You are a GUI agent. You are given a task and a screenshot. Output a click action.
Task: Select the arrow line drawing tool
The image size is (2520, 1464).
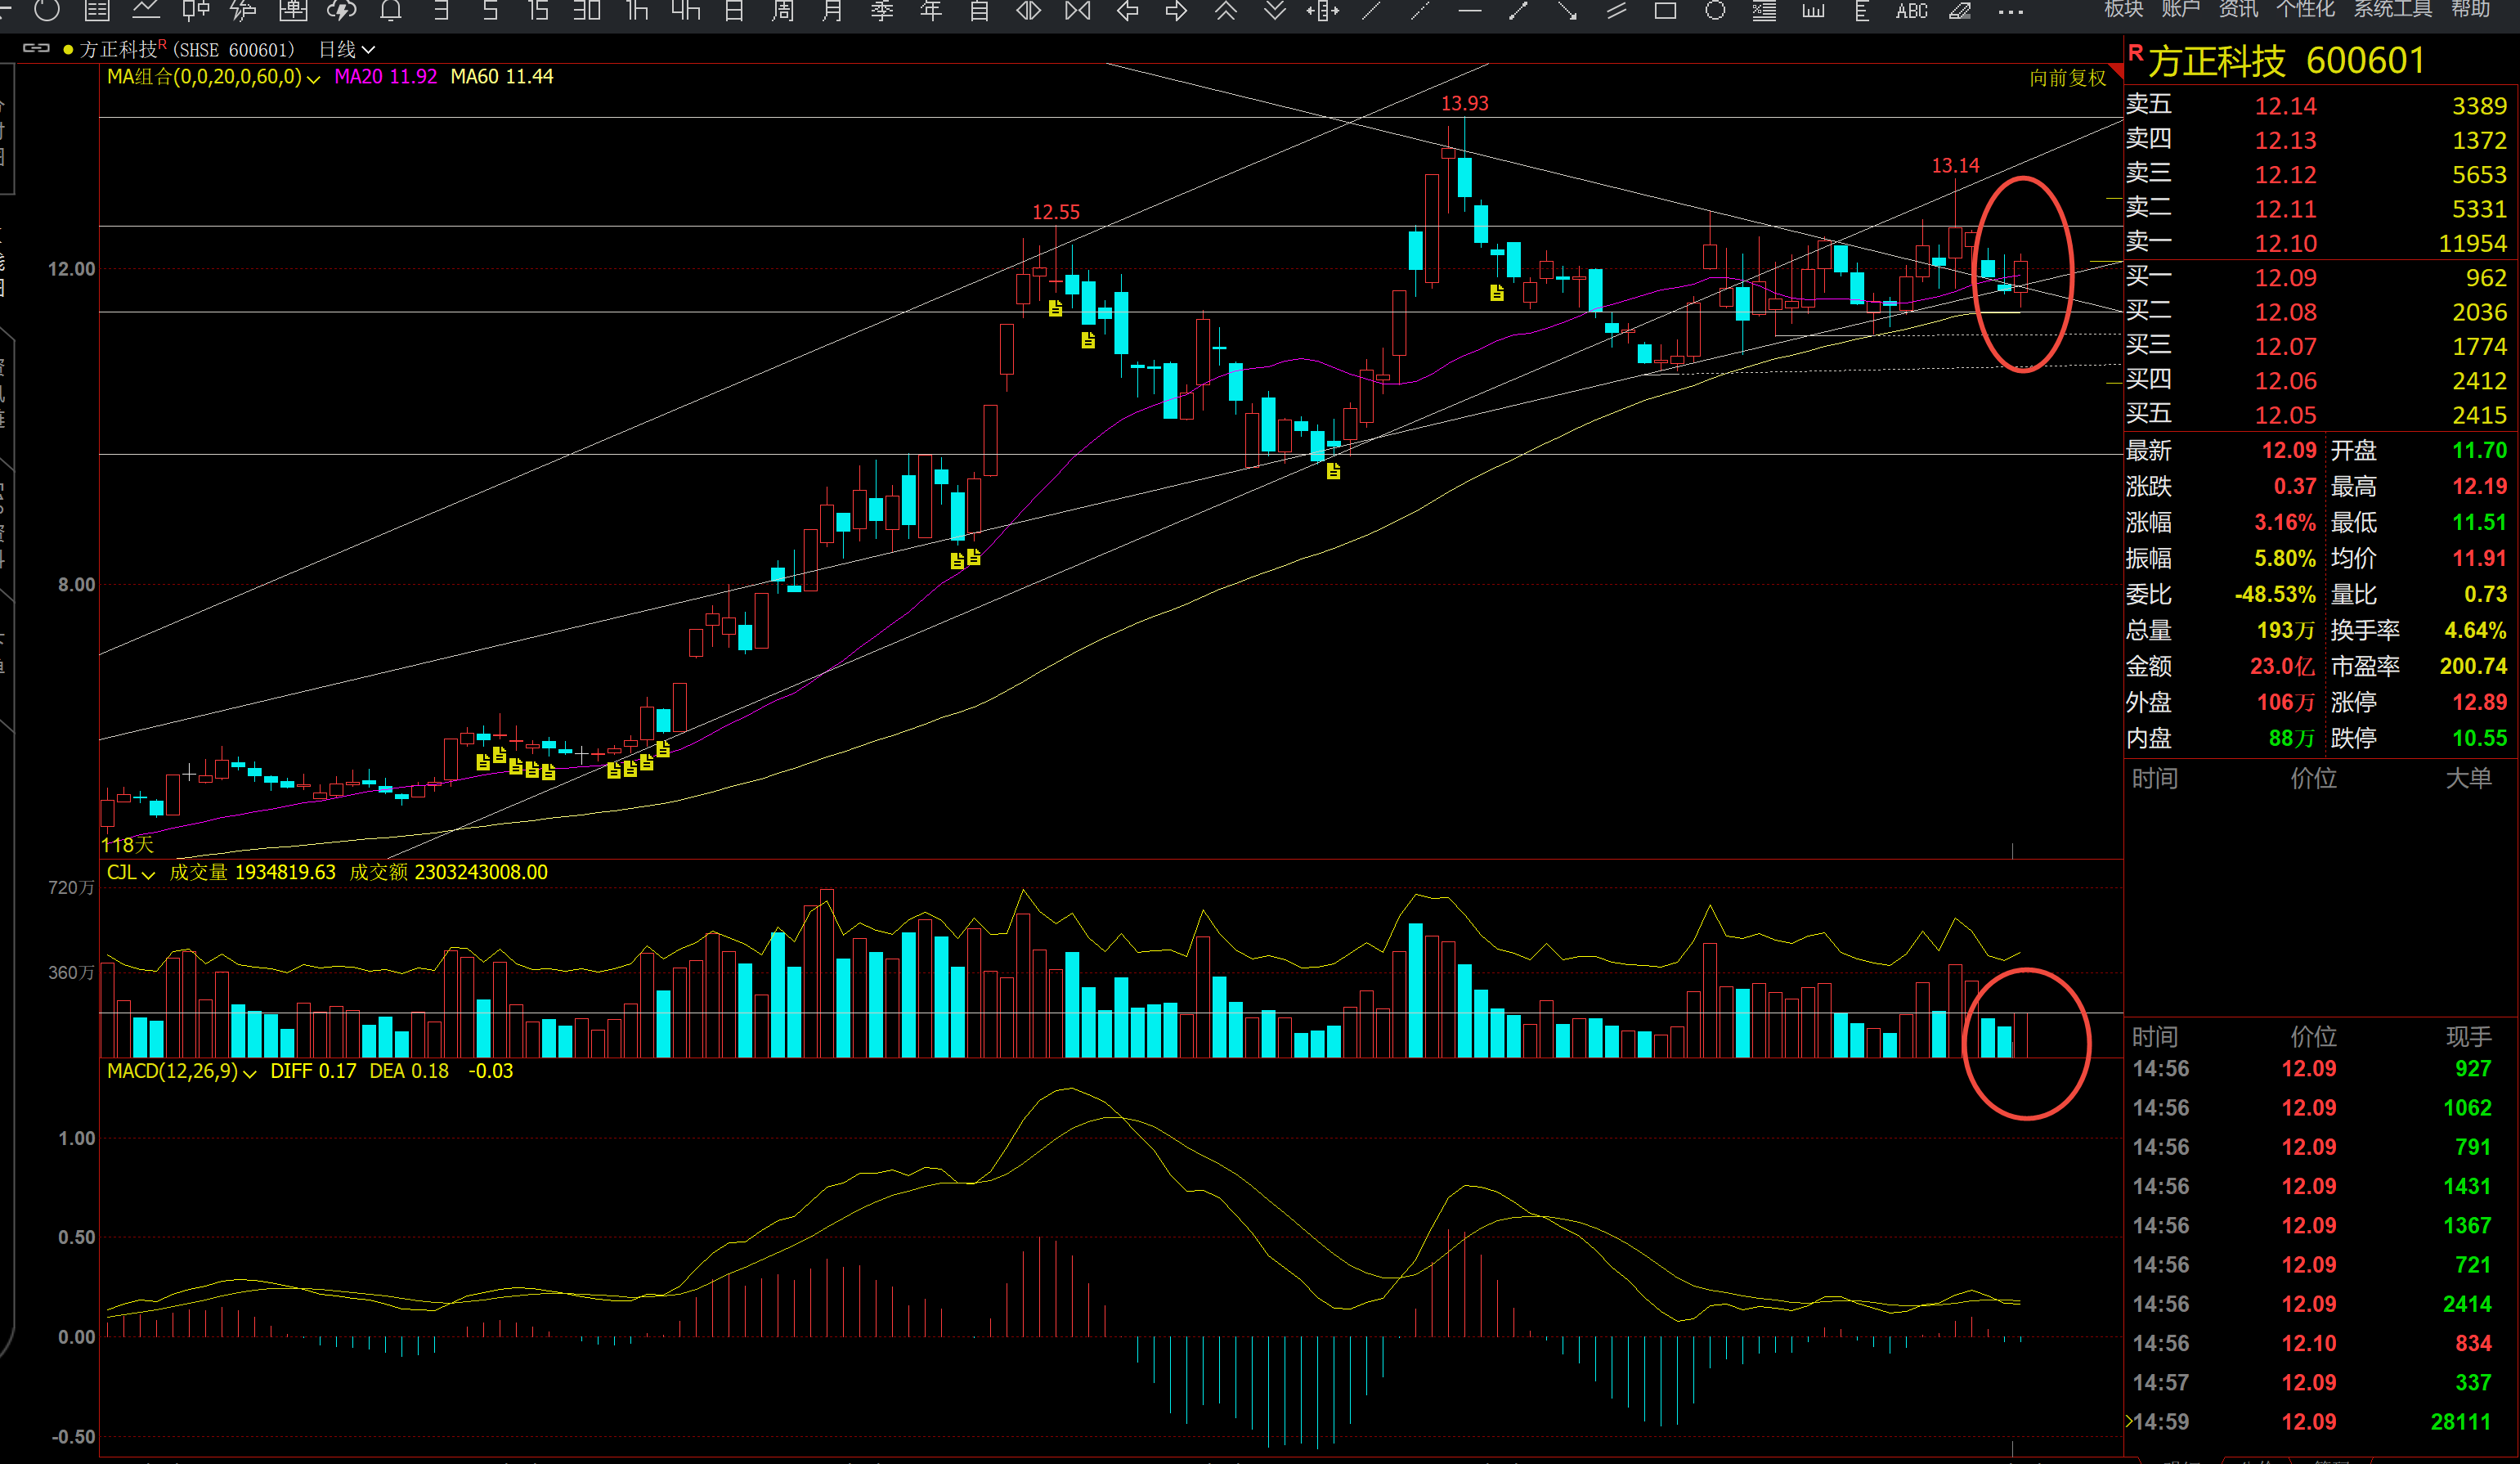coord(1567,11)
